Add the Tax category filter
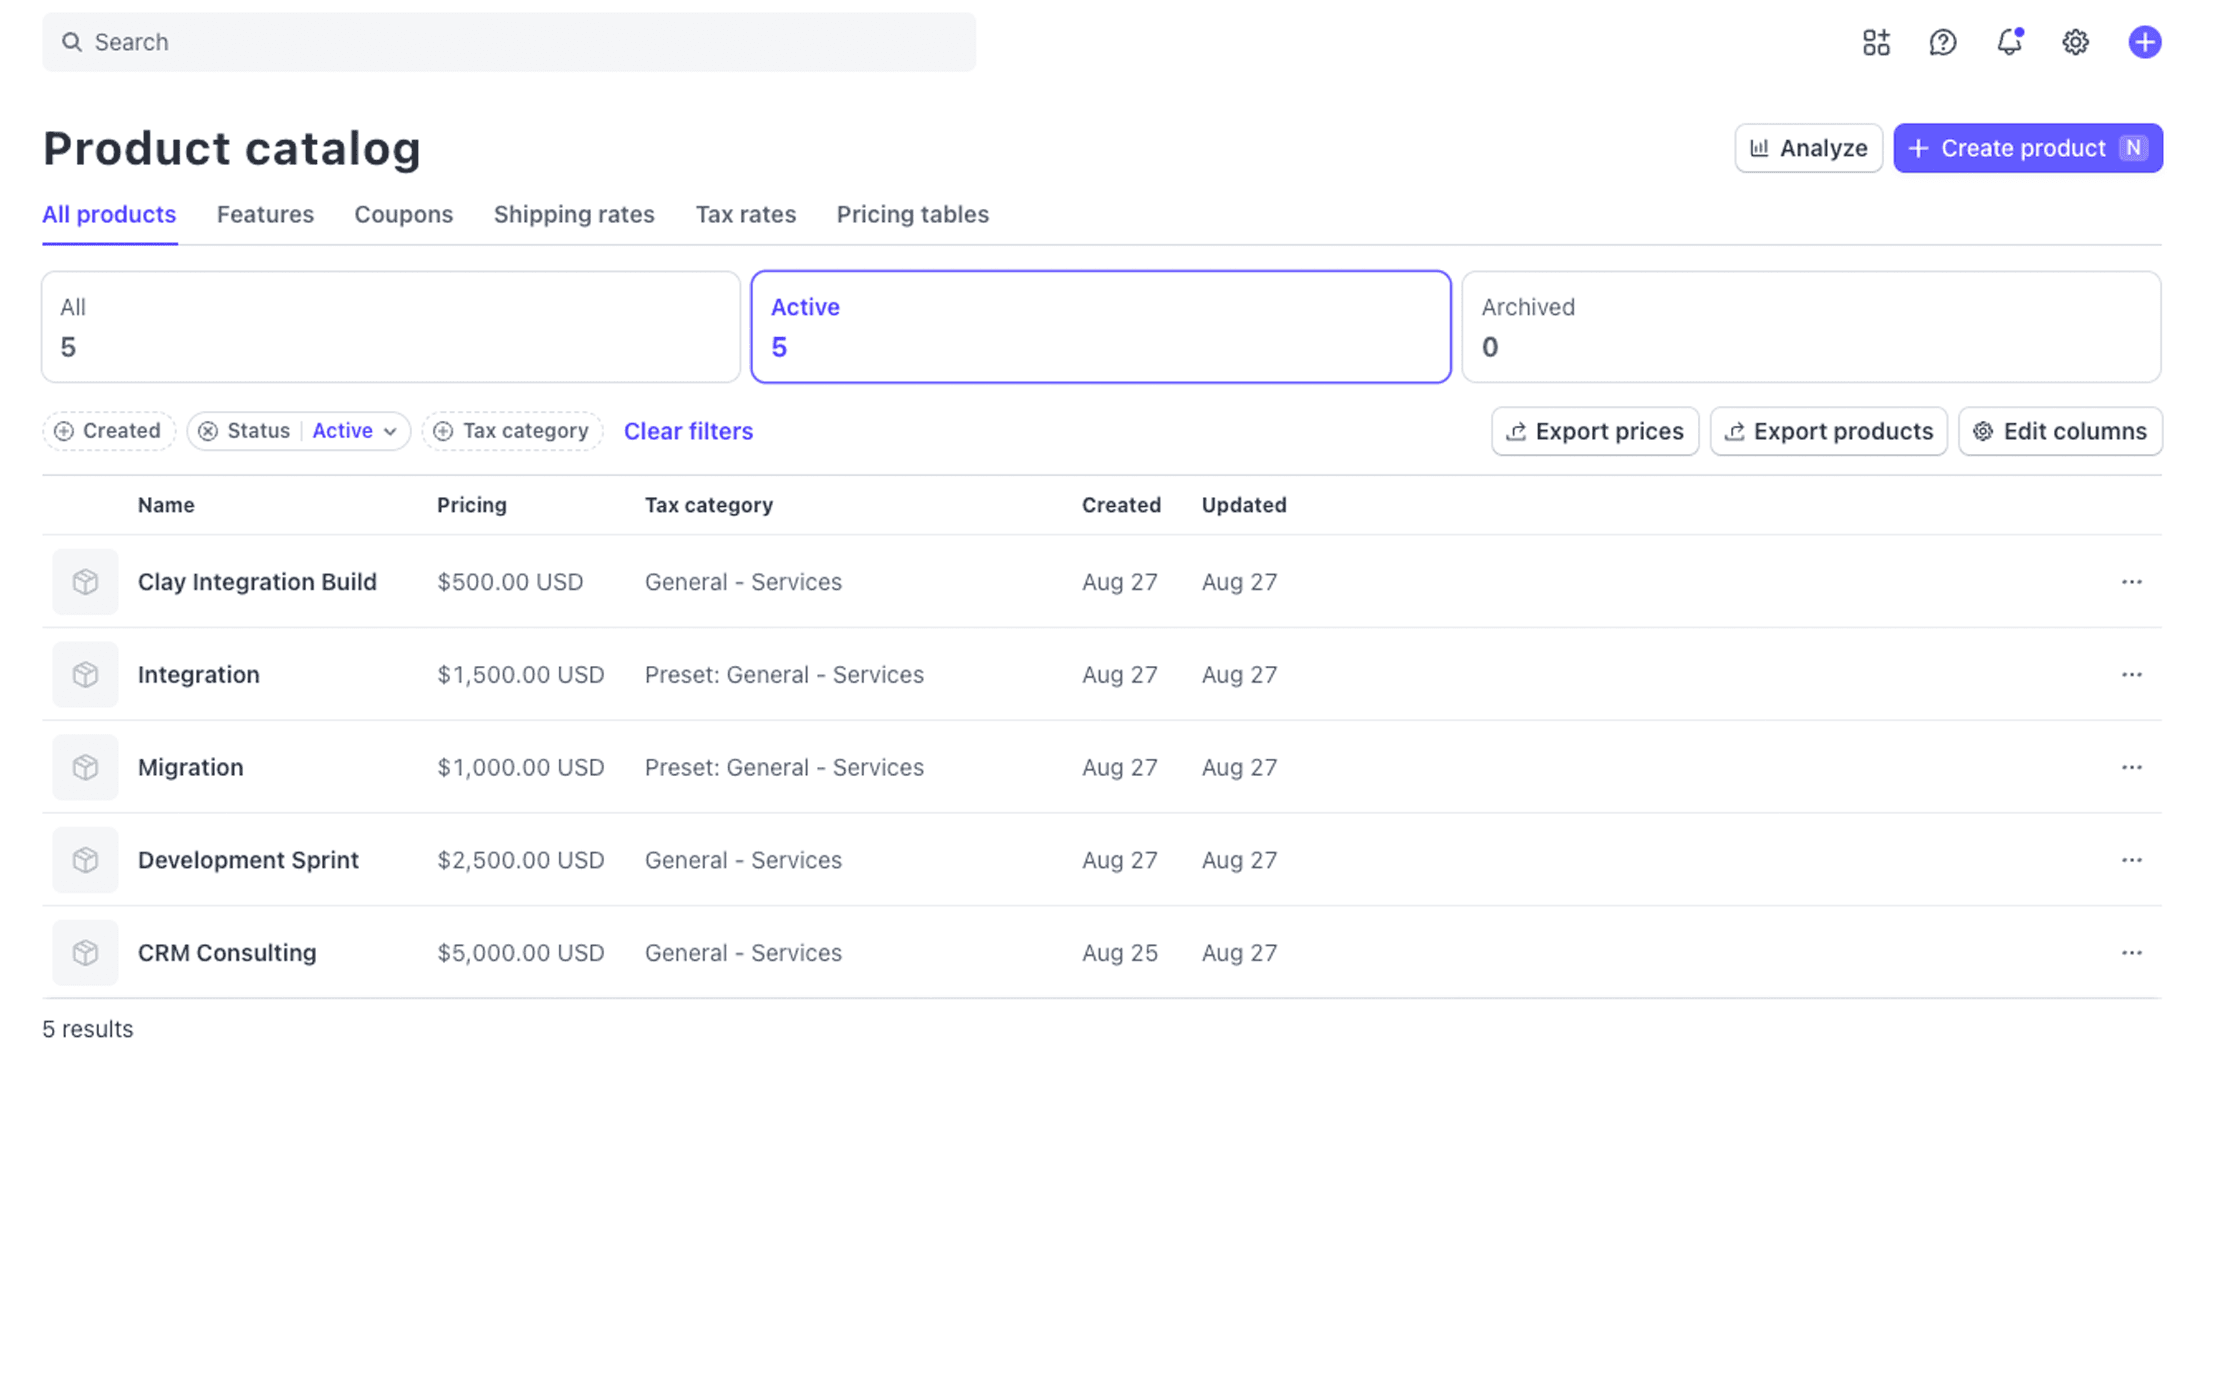Screen dimensions: 2220x1387 point(512,431)
